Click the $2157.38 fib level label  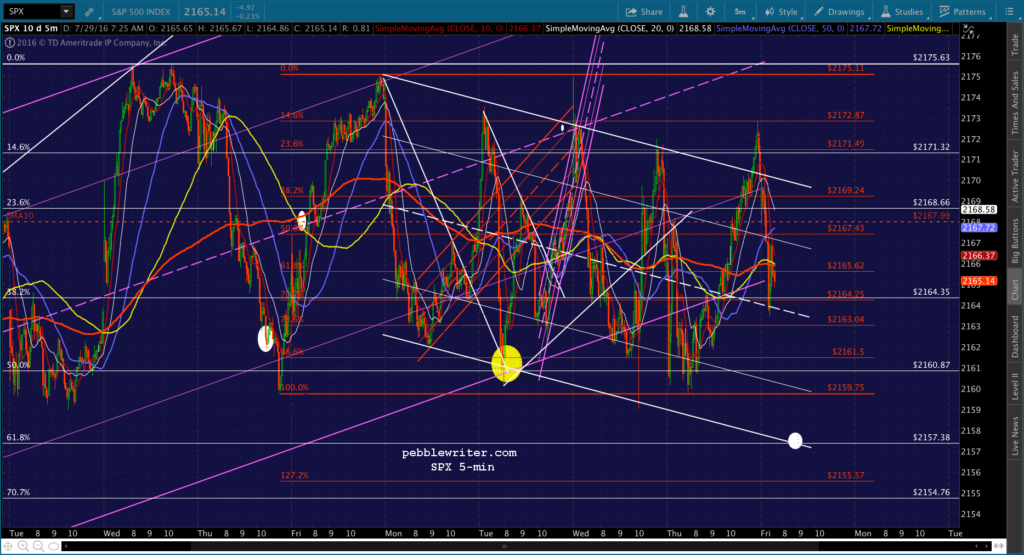point(931,437)
